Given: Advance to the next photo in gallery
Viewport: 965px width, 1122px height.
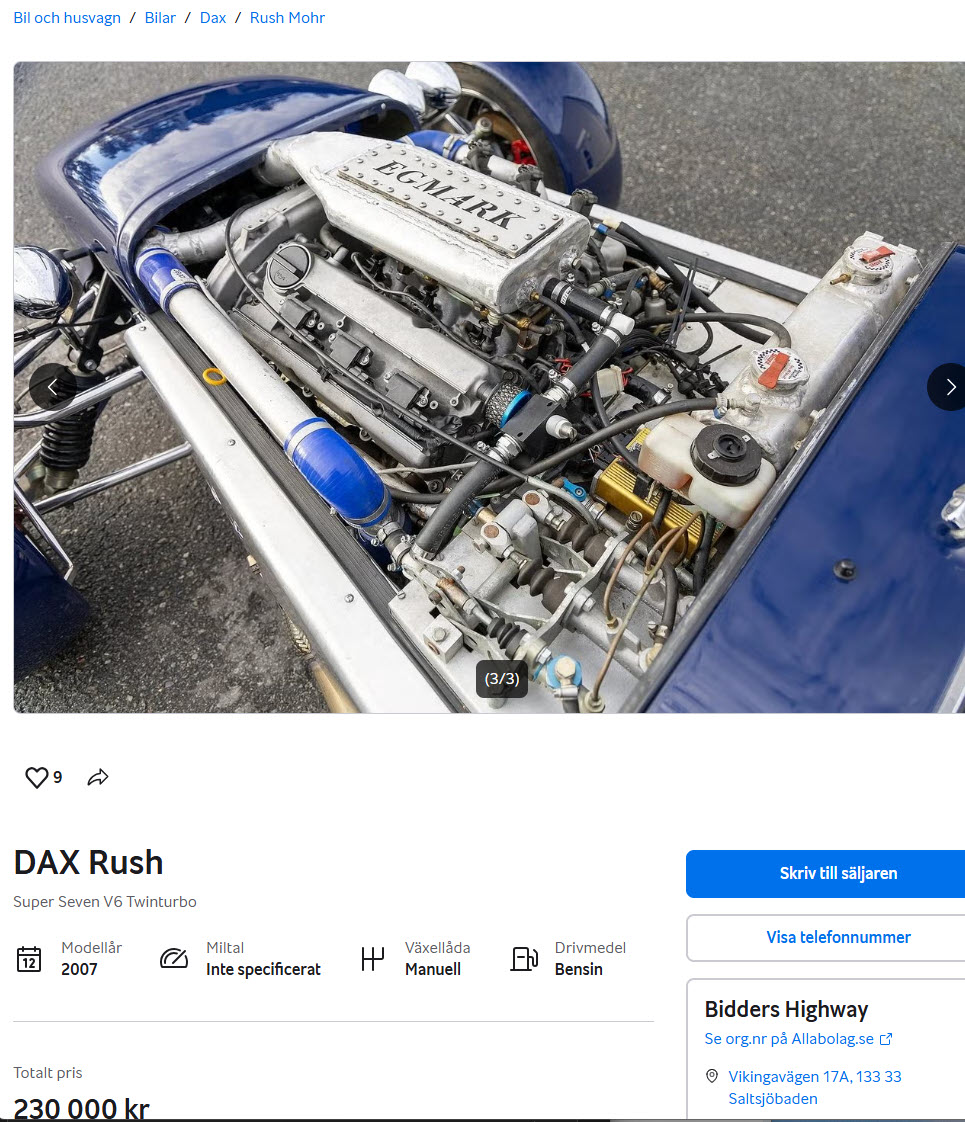Looking at the screenshot, I should [949, 387].
